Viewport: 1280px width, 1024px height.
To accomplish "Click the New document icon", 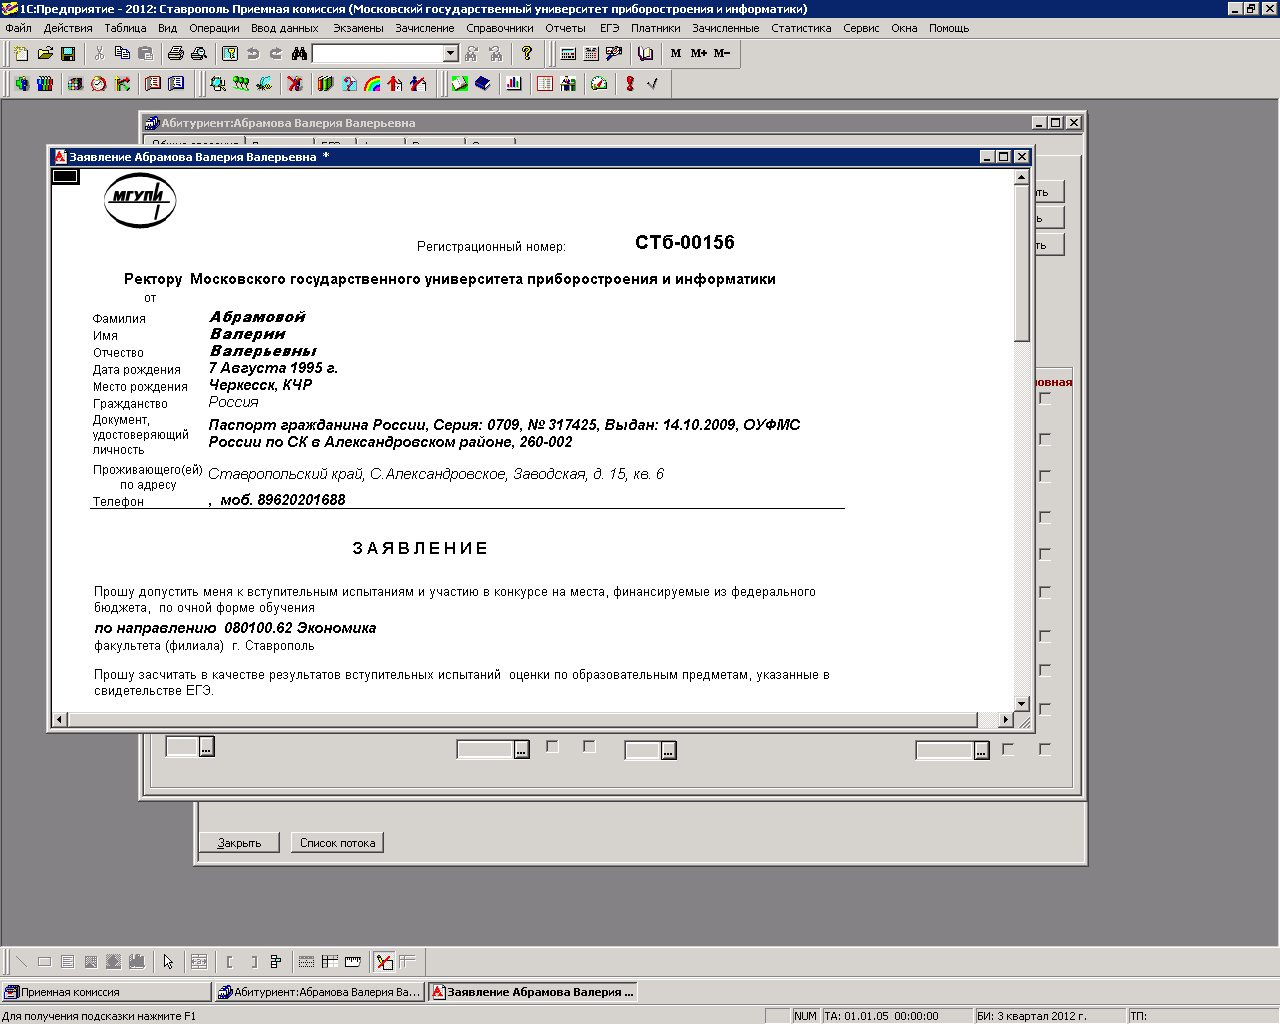I will [21, 53].
